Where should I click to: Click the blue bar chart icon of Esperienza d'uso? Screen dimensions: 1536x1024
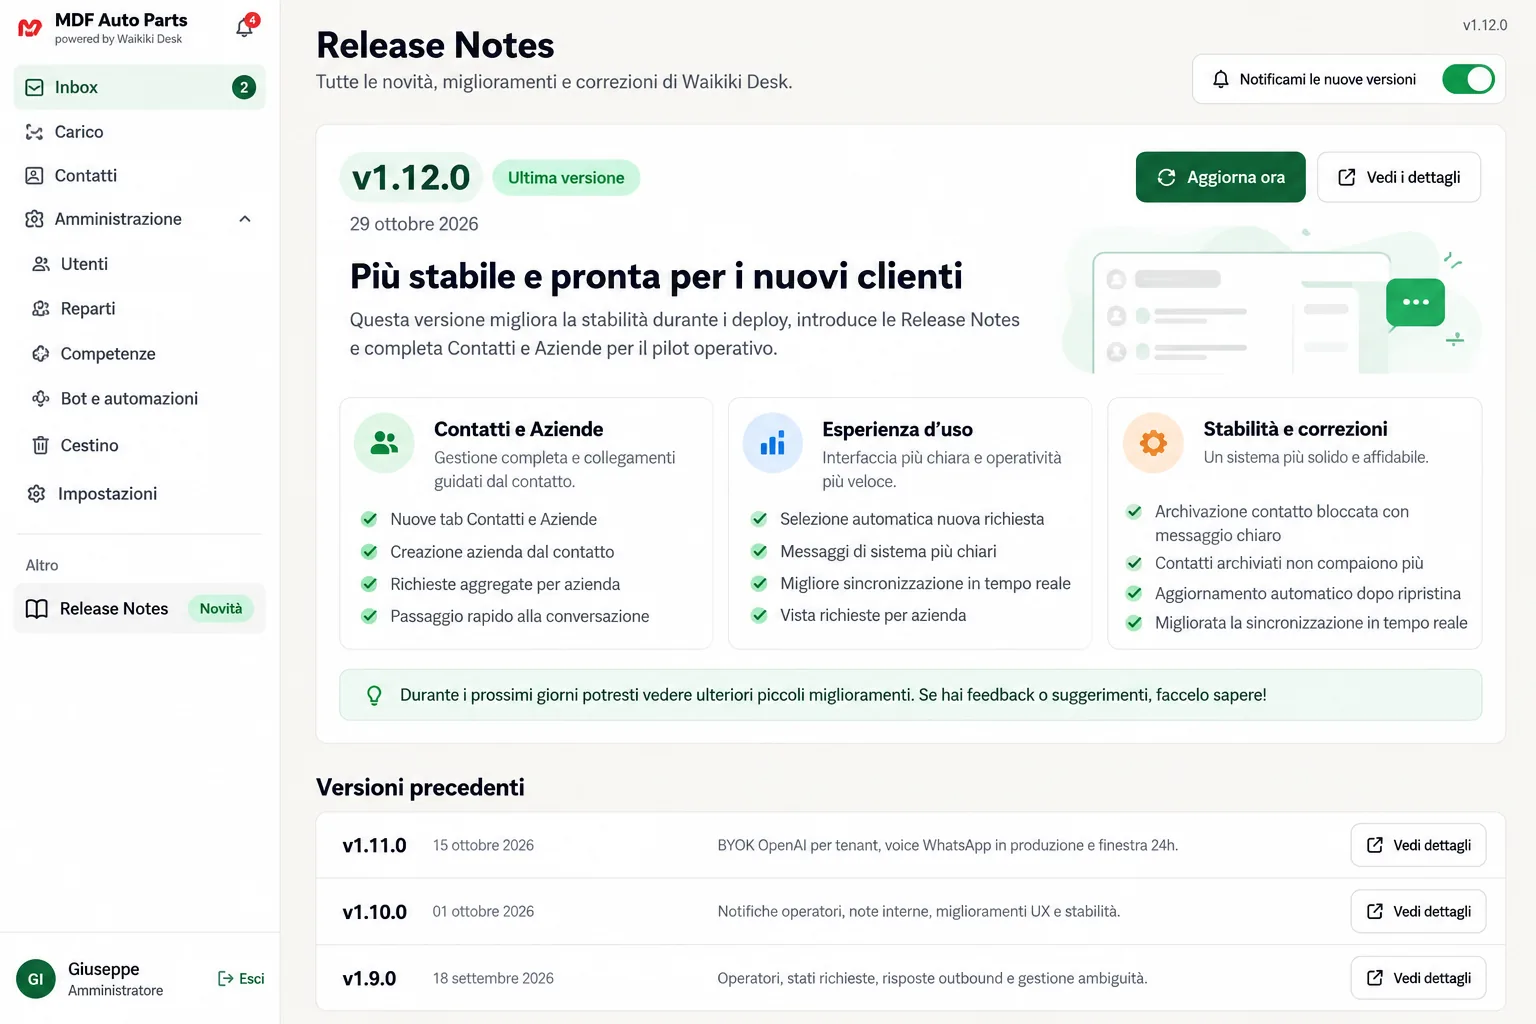(773, 443)
